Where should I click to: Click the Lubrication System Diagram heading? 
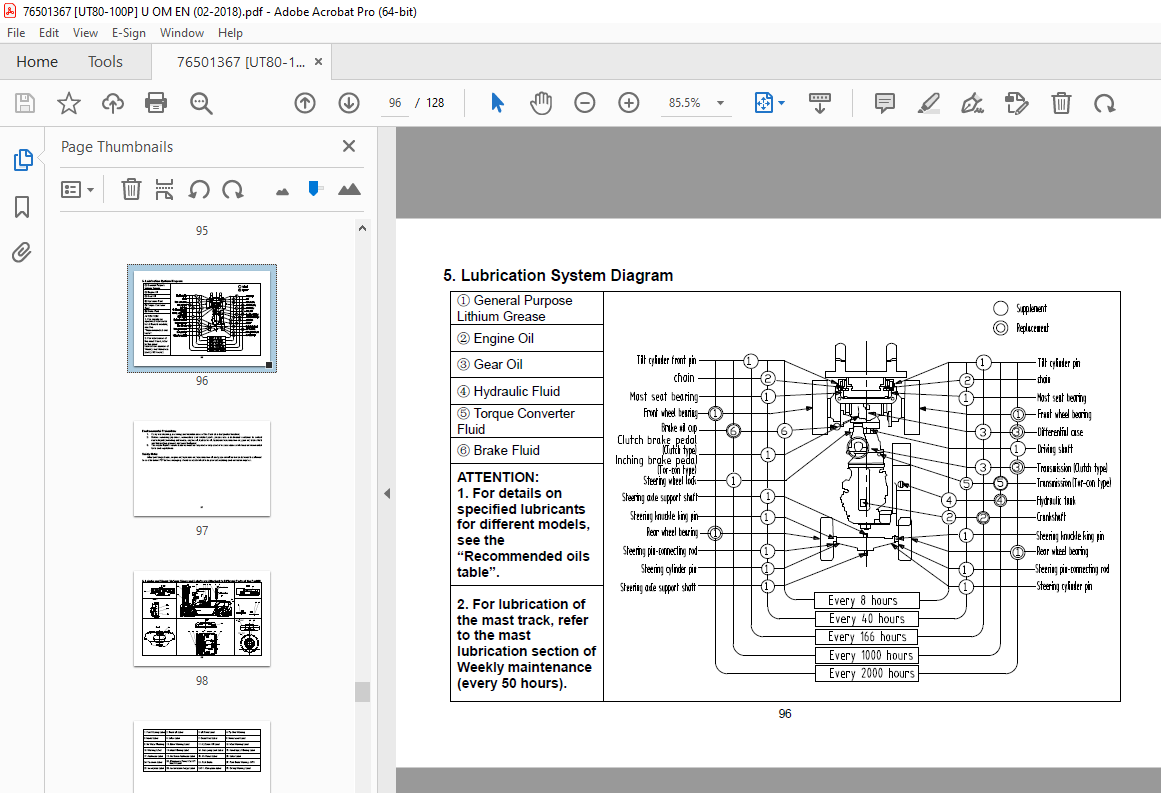tap(558, 275)
